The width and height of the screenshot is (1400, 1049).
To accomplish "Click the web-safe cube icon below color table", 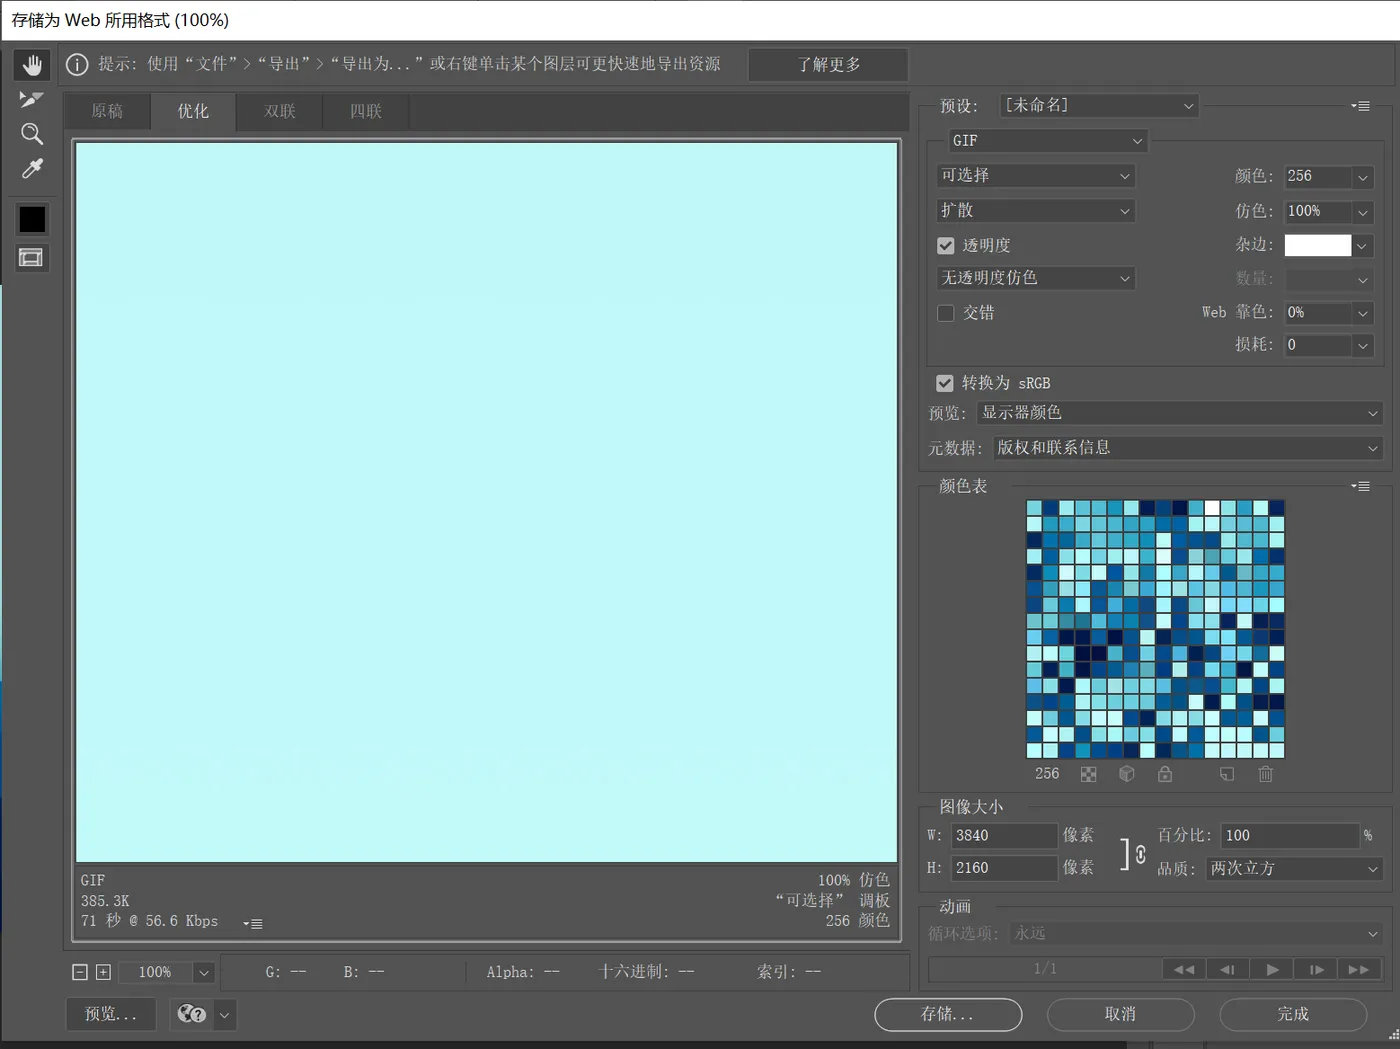I will click(1127, 774).
